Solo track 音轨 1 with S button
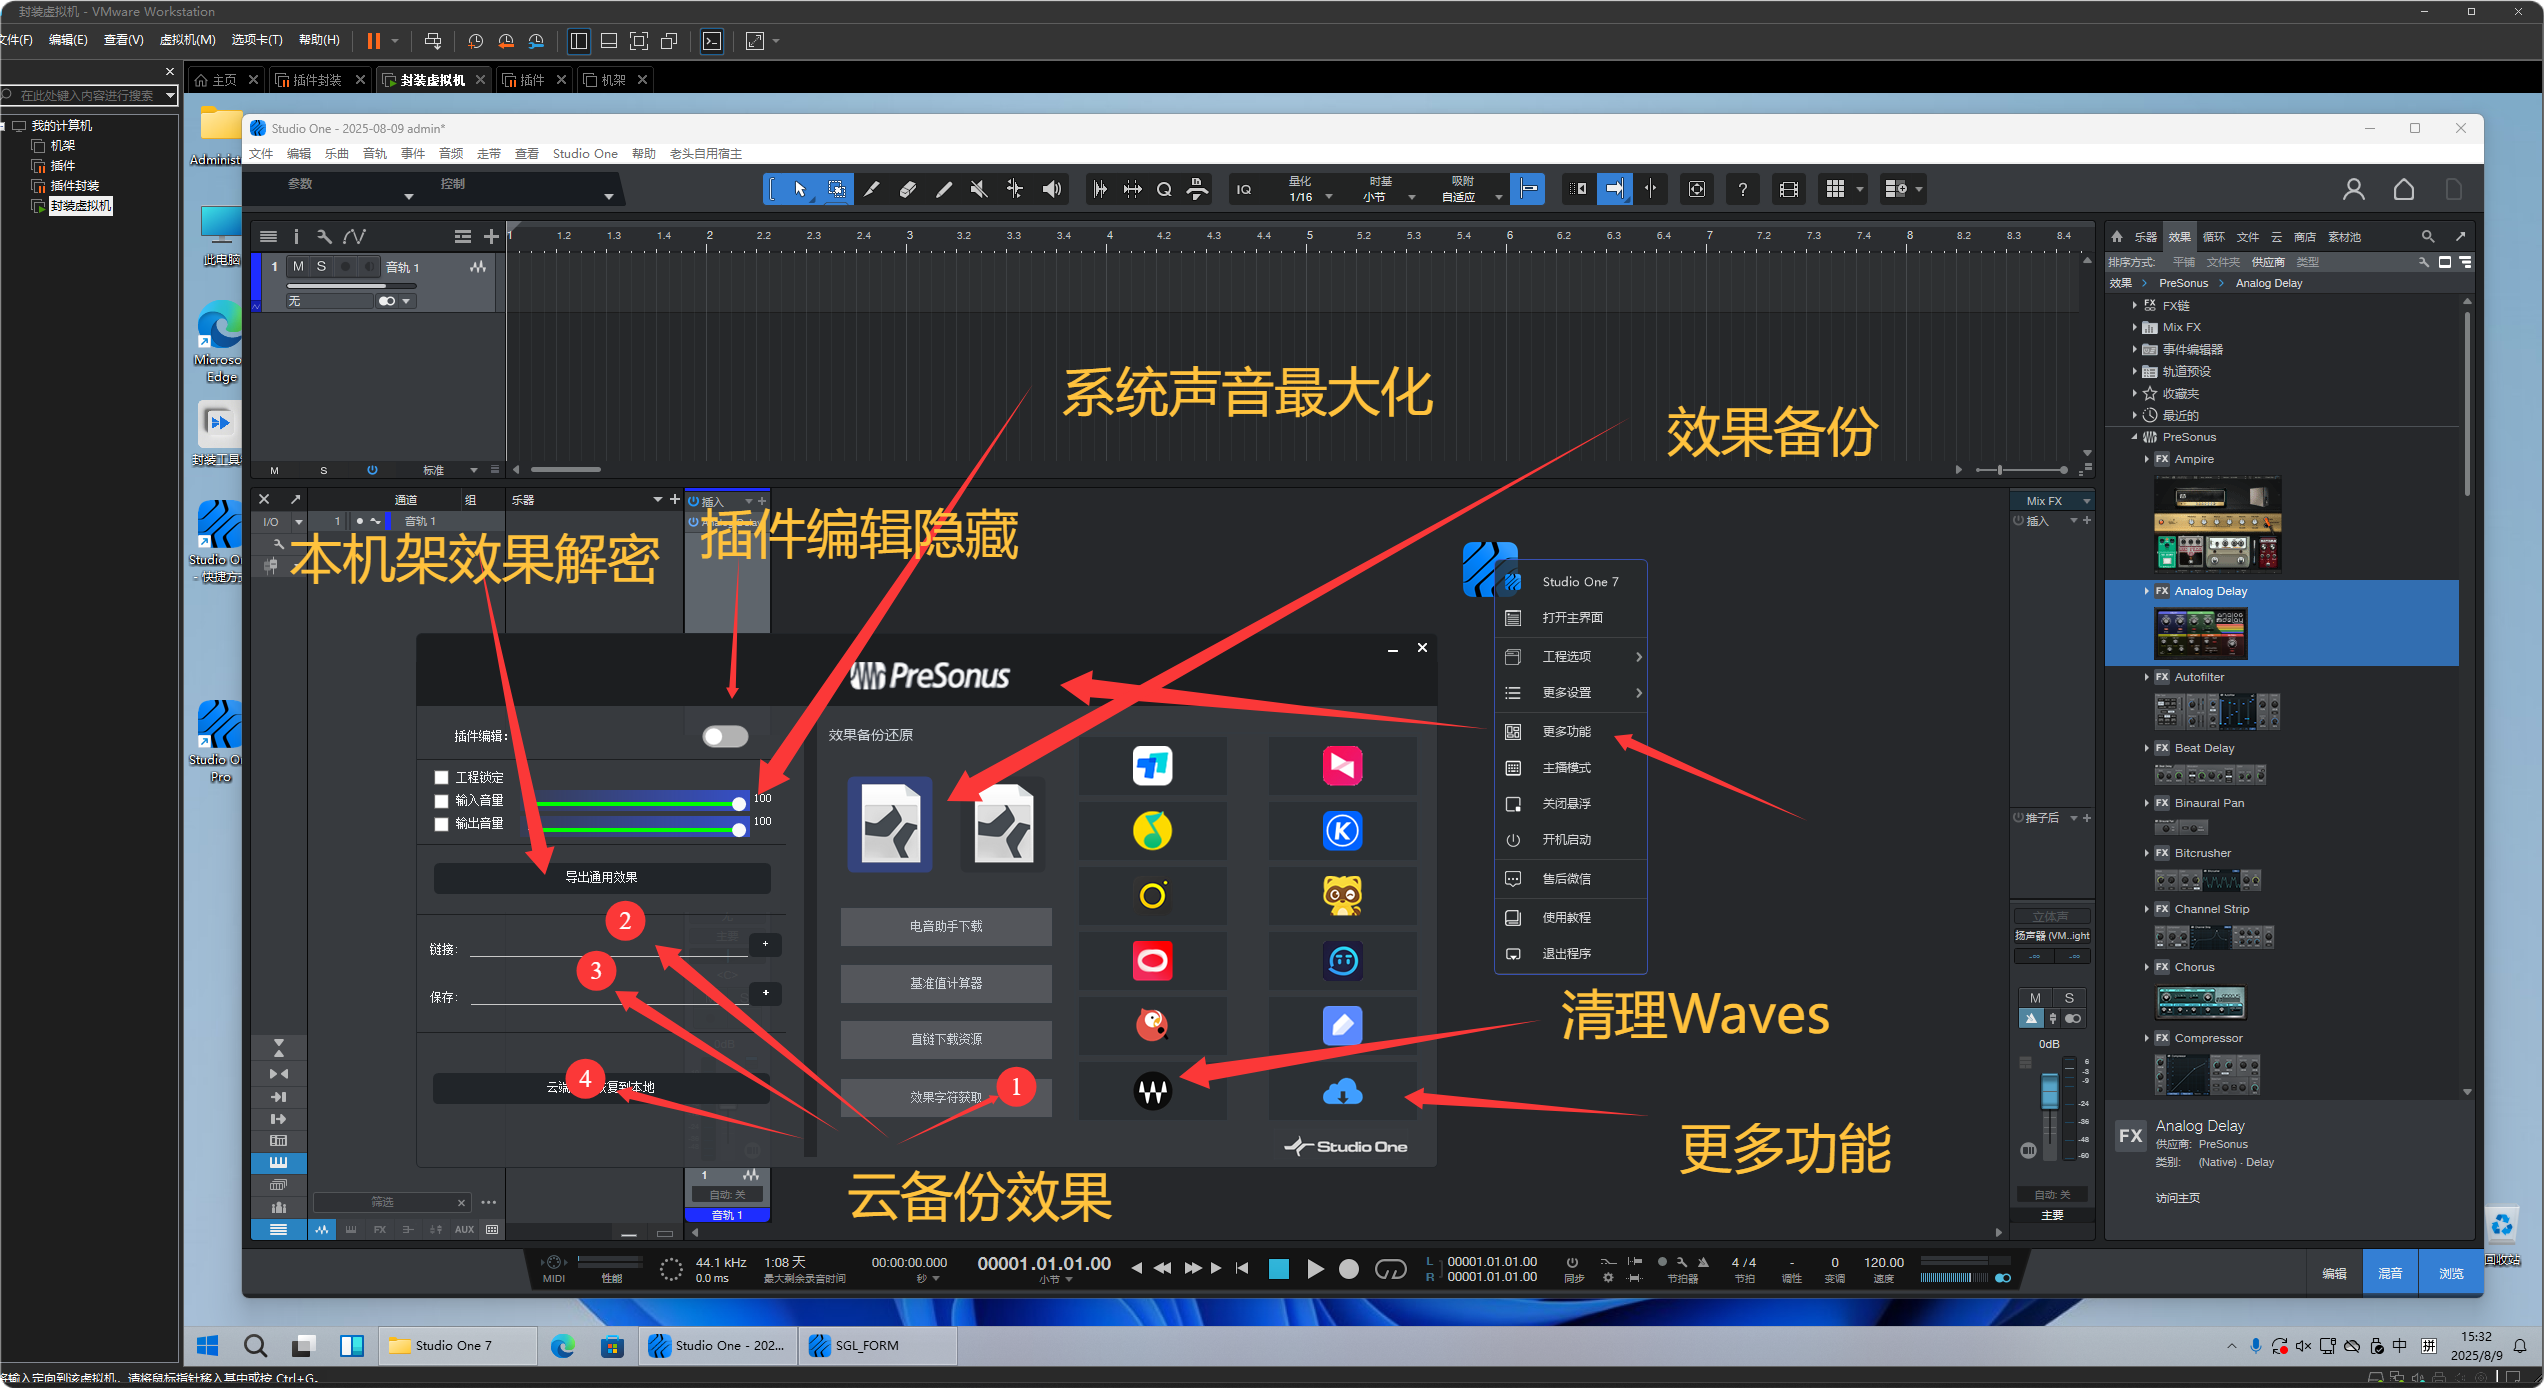Viewport: 2544px width, 1388px height. 321,267
